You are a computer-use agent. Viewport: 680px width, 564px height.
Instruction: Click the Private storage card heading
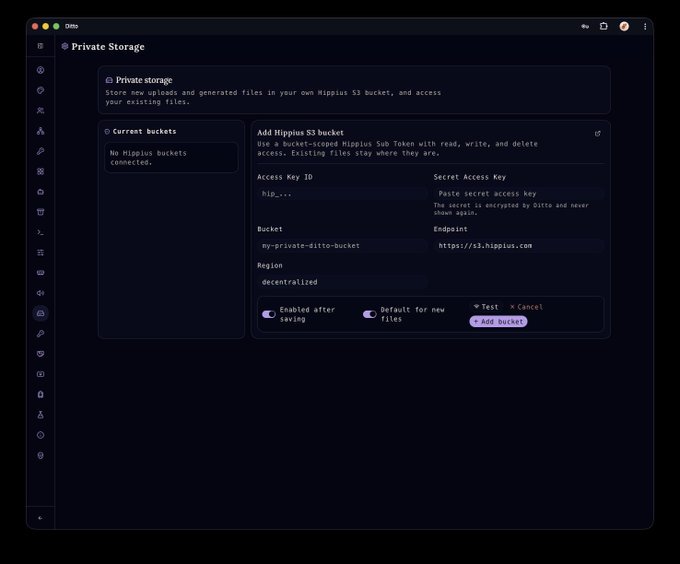tap(144, 80)
